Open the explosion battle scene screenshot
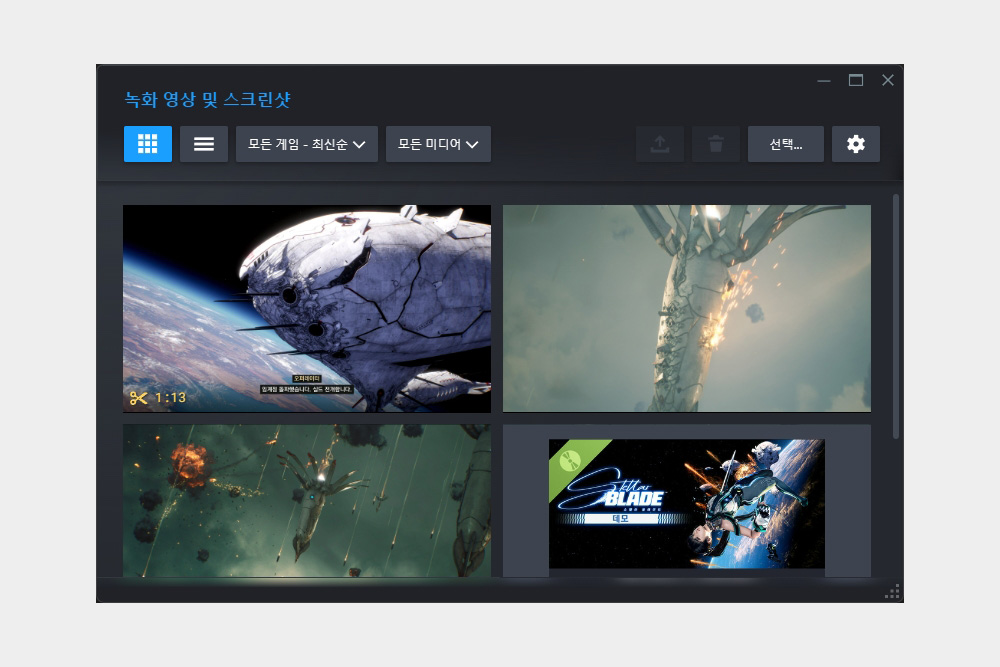This screenshot has height=667, width=1000. 307,501
